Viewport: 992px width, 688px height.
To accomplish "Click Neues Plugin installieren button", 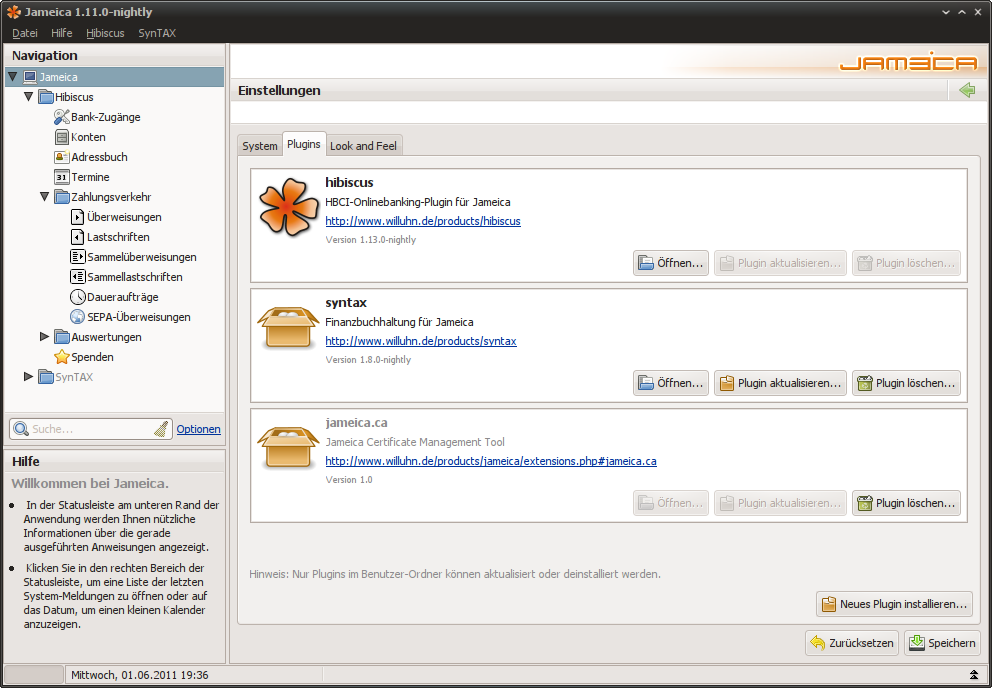I will [x=895, y=604].
